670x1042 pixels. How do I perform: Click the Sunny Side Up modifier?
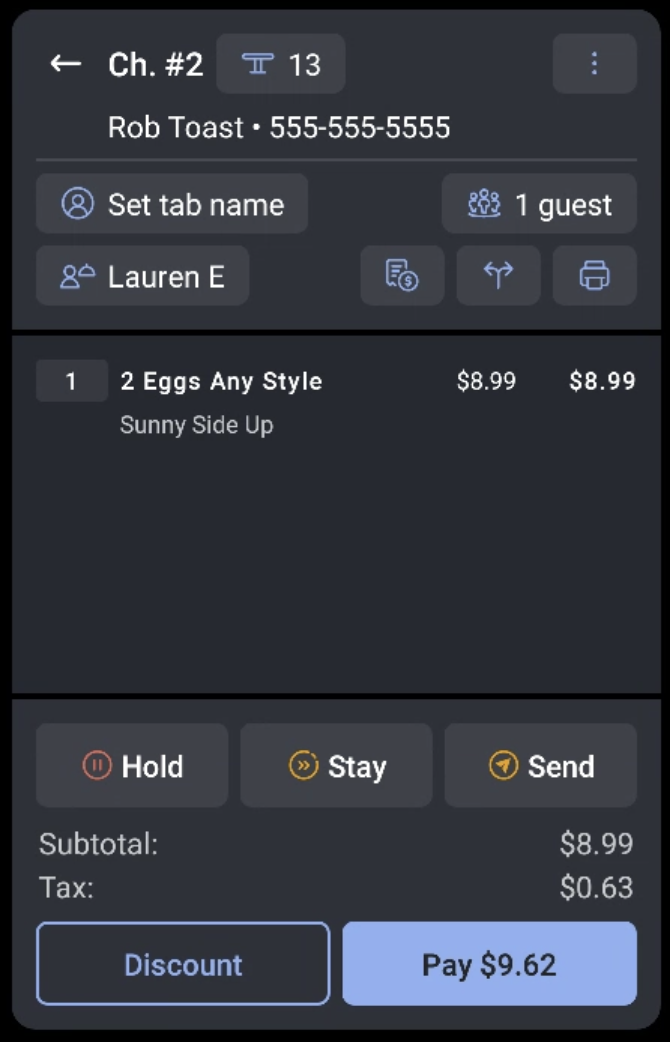(196, 424)
